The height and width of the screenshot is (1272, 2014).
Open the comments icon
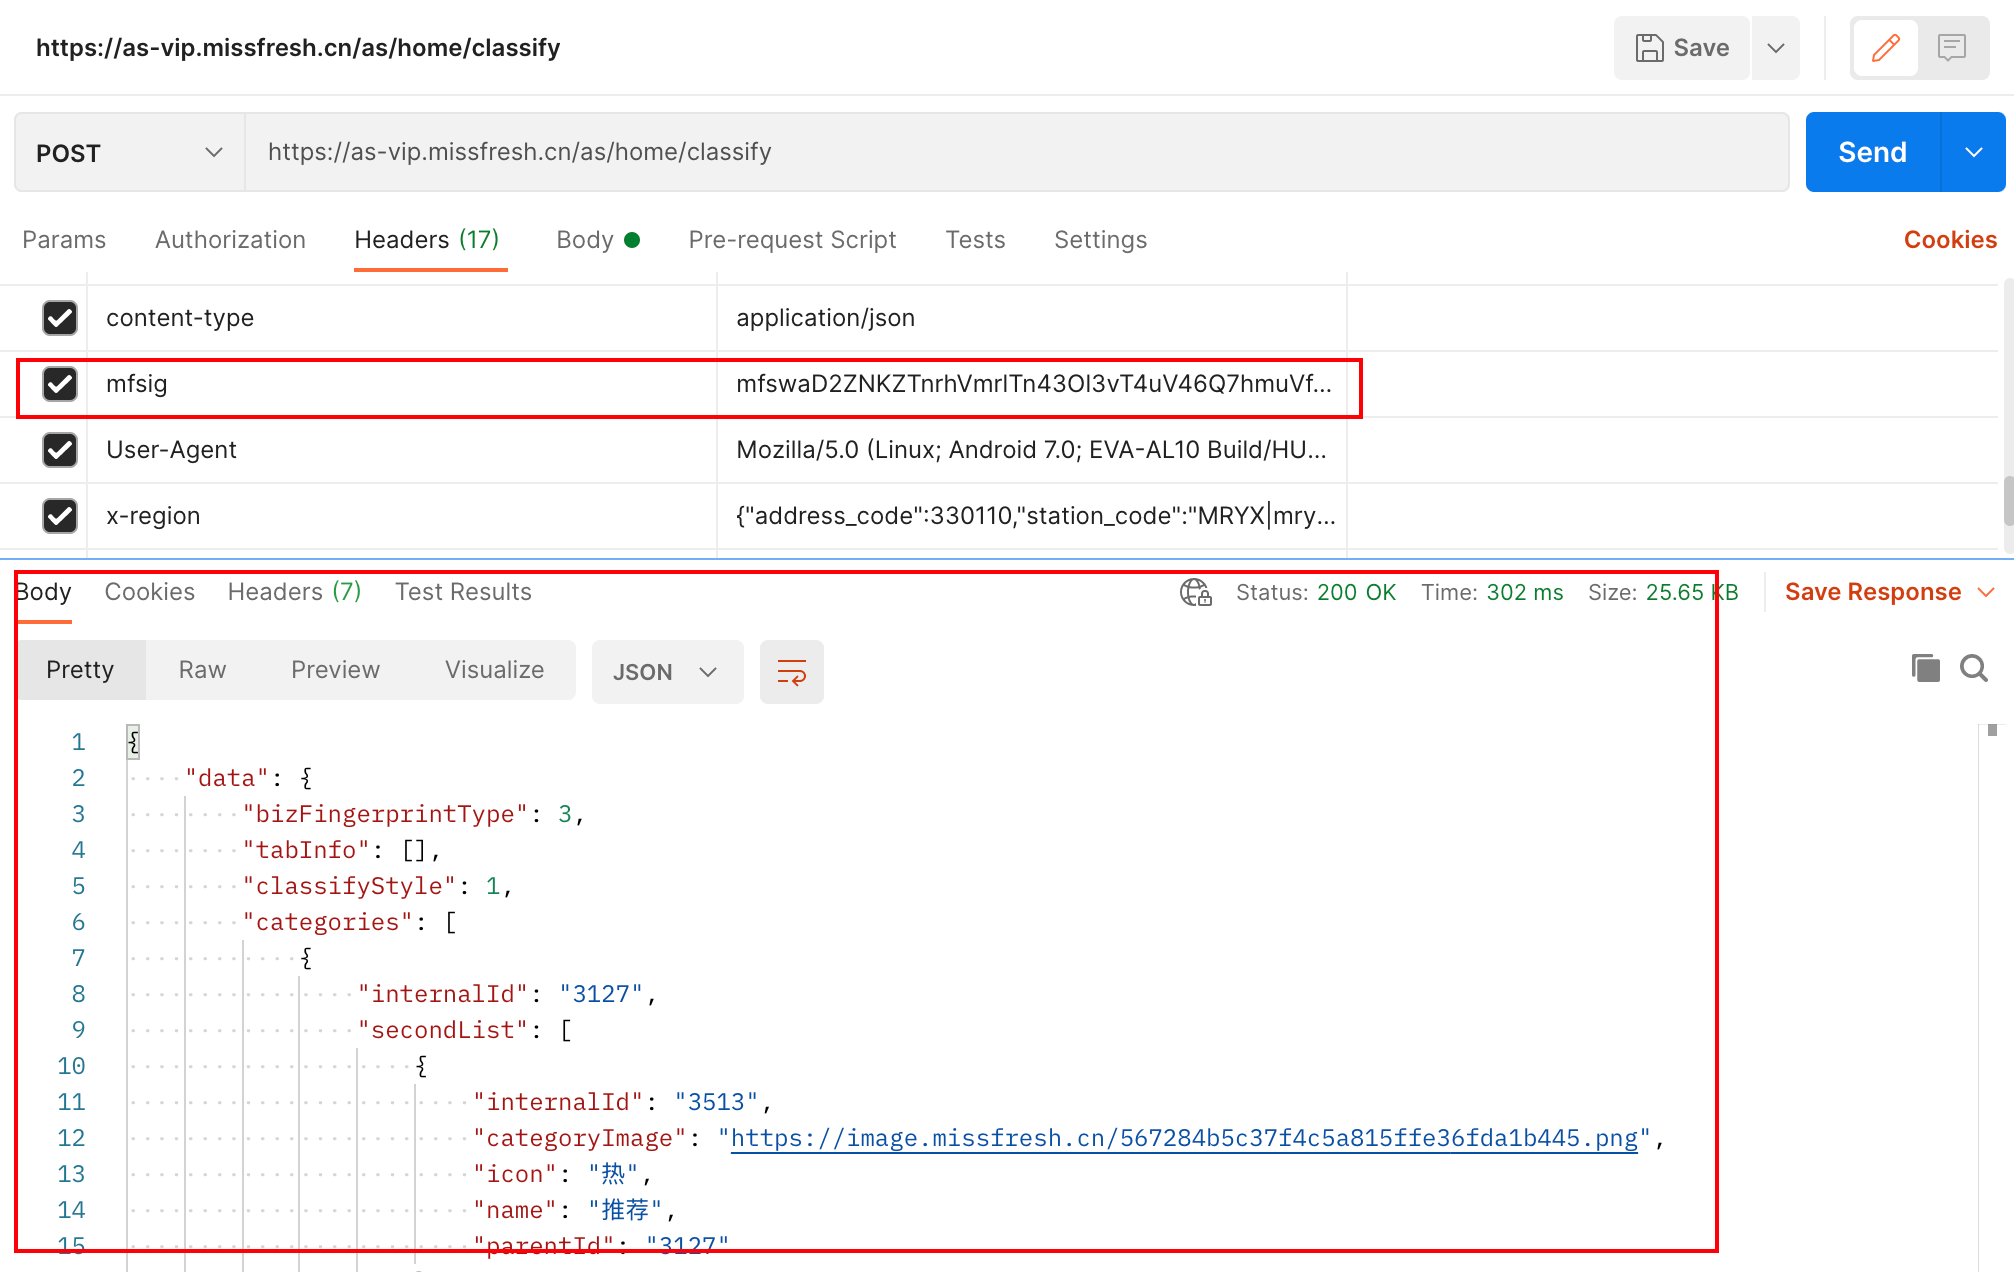coord(1951,48)
